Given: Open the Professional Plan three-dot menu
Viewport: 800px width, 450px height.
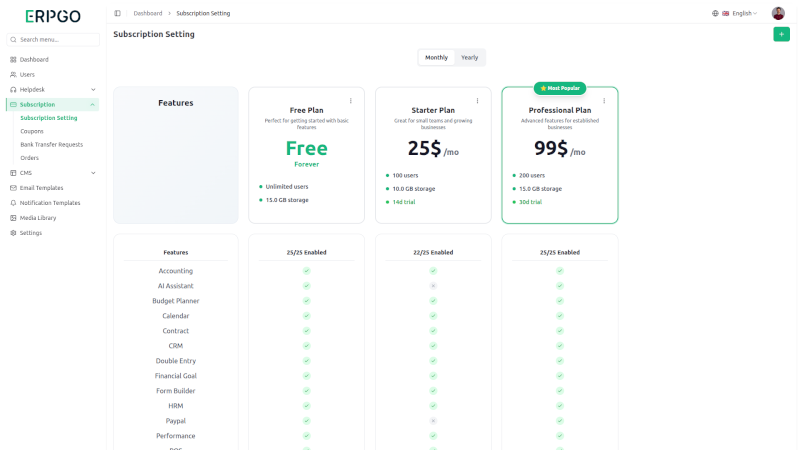Looking at the screenshot, I should point(604,100).
